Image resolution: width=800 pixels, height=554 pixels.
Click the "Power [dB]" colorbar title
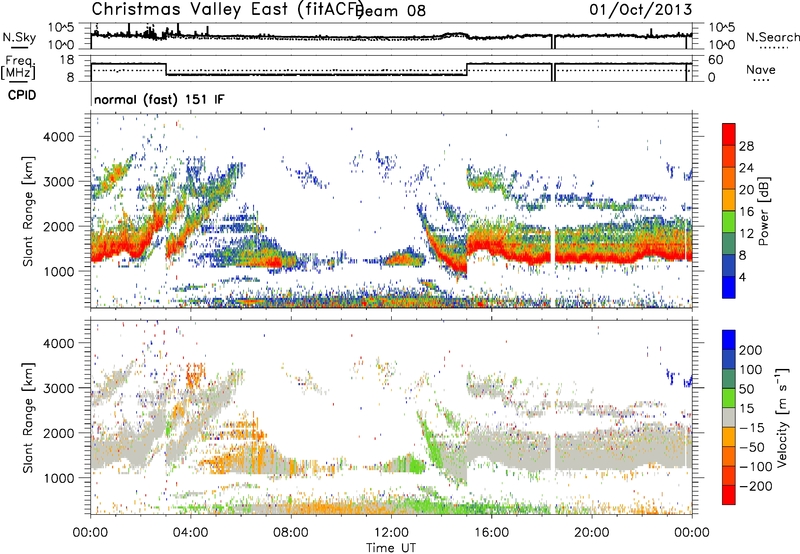point(763,211)
